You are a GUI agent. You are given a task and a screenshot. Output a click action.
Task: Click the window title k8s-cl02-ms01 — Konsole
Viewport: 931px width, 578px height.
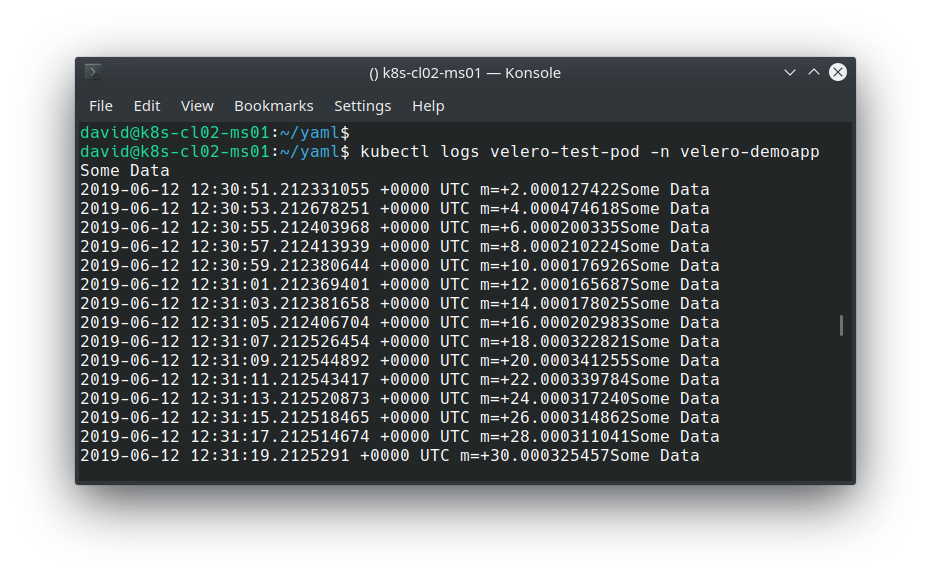[x=465, y=73]
